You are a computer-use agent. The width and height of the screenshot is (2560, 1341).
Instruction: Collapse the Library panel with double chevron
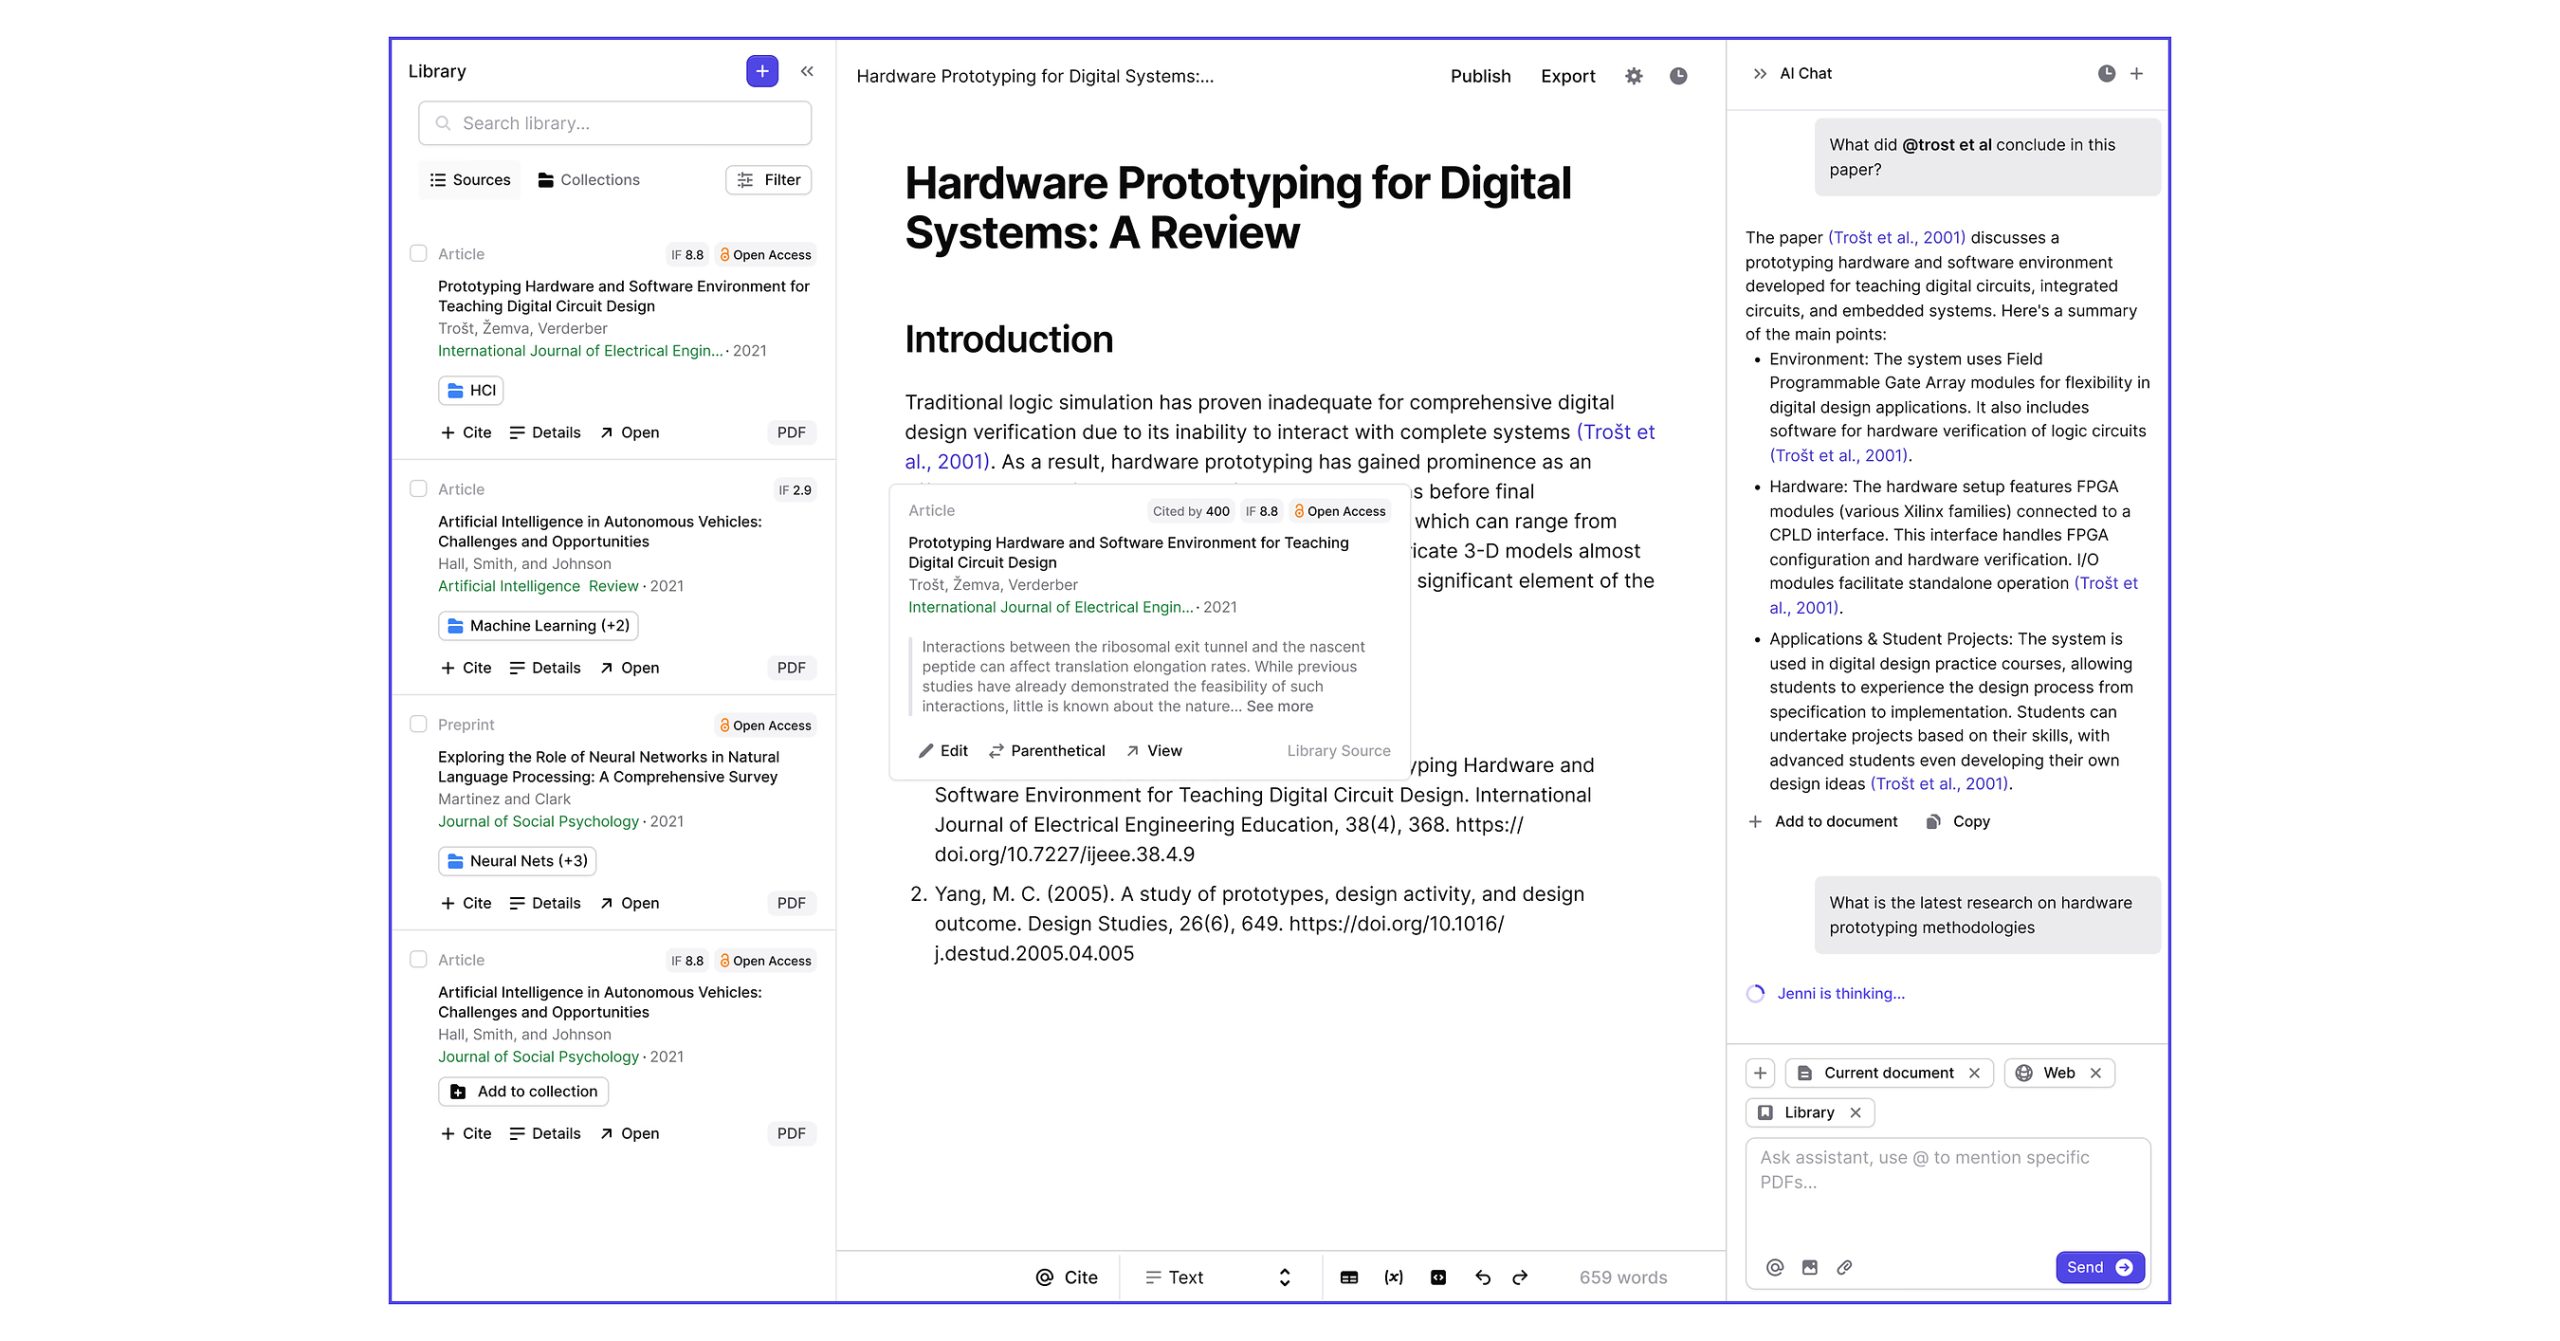806,71
